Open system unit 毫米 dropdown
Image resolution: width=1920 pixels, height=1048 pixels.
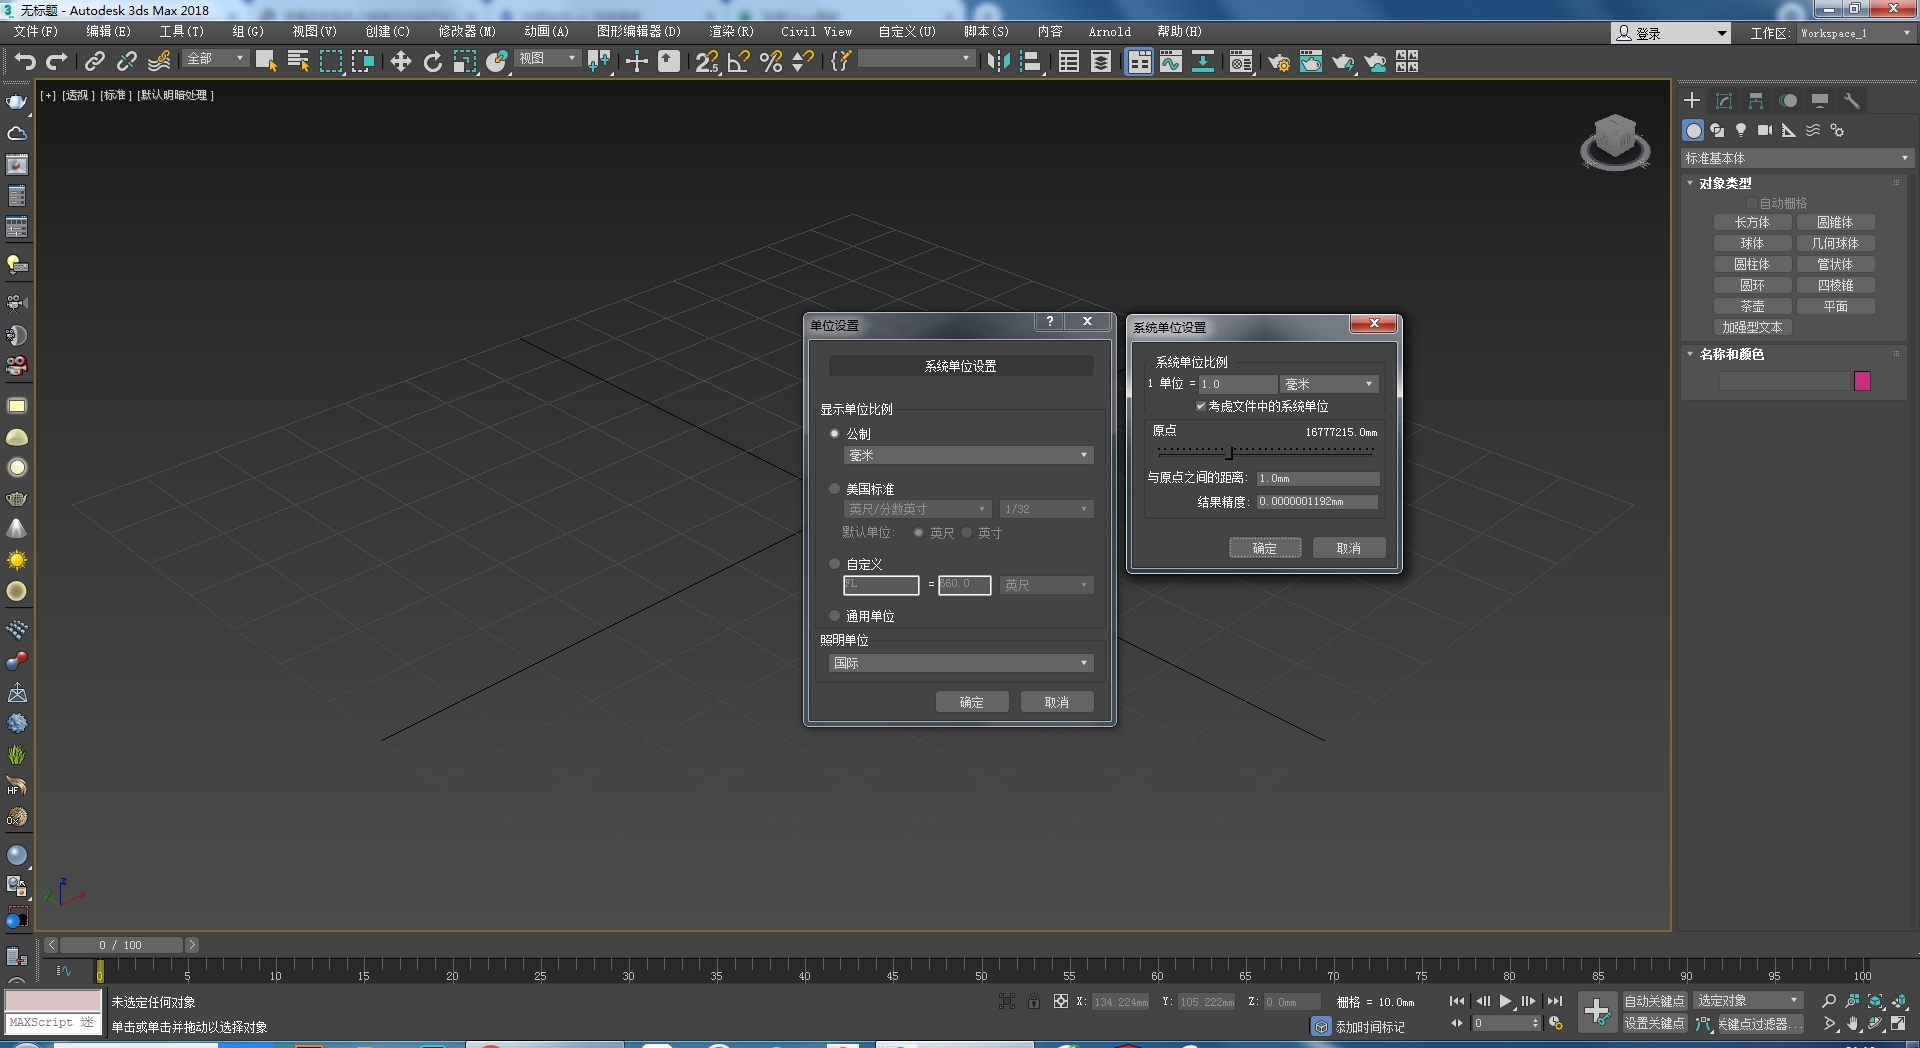click(1329, 384)
